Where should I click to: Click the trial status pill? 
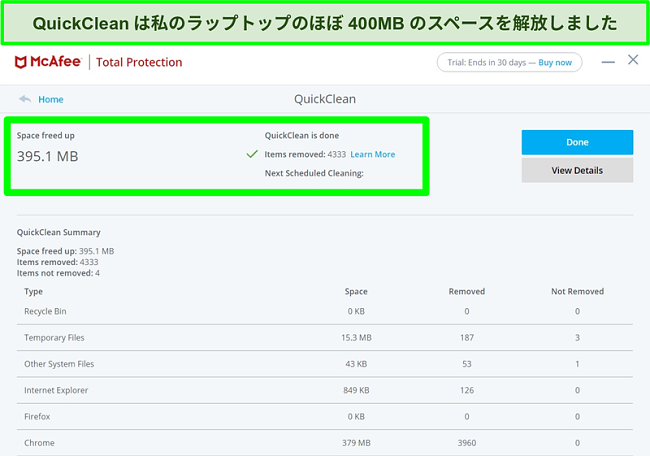click(x=509, y=63)
